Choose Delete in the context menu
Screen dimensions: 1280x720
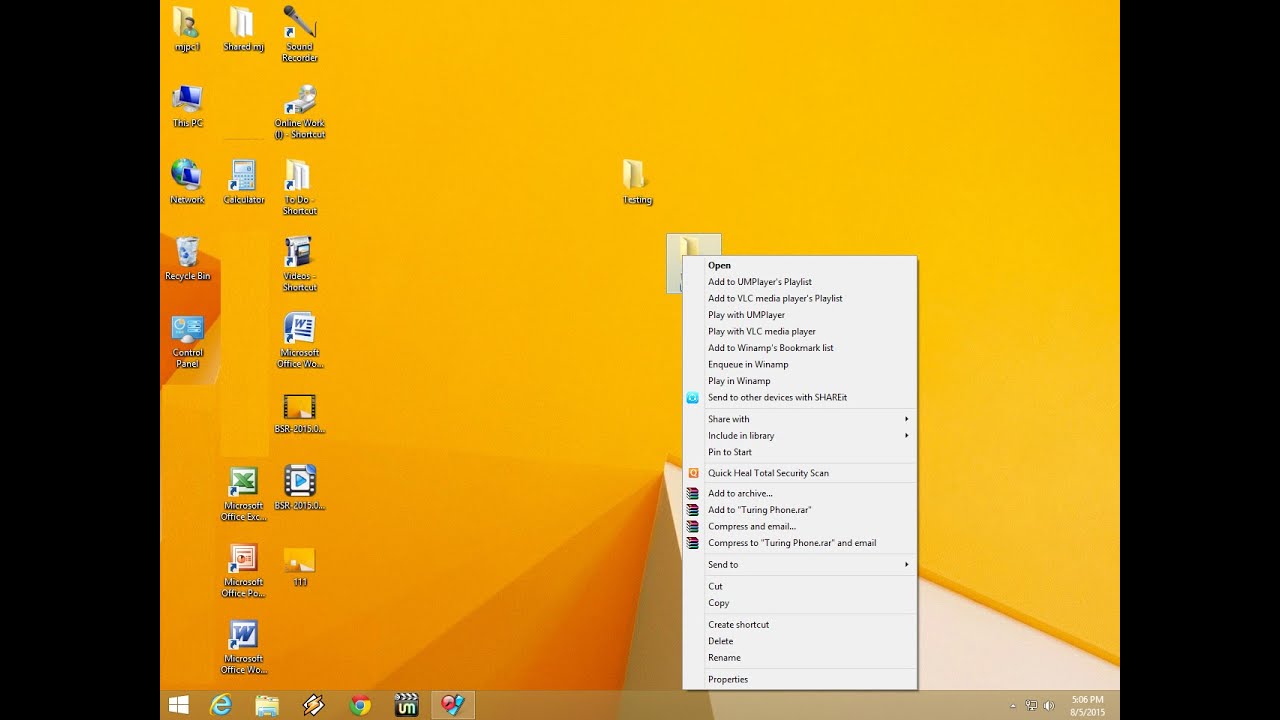tap(799, 641)
